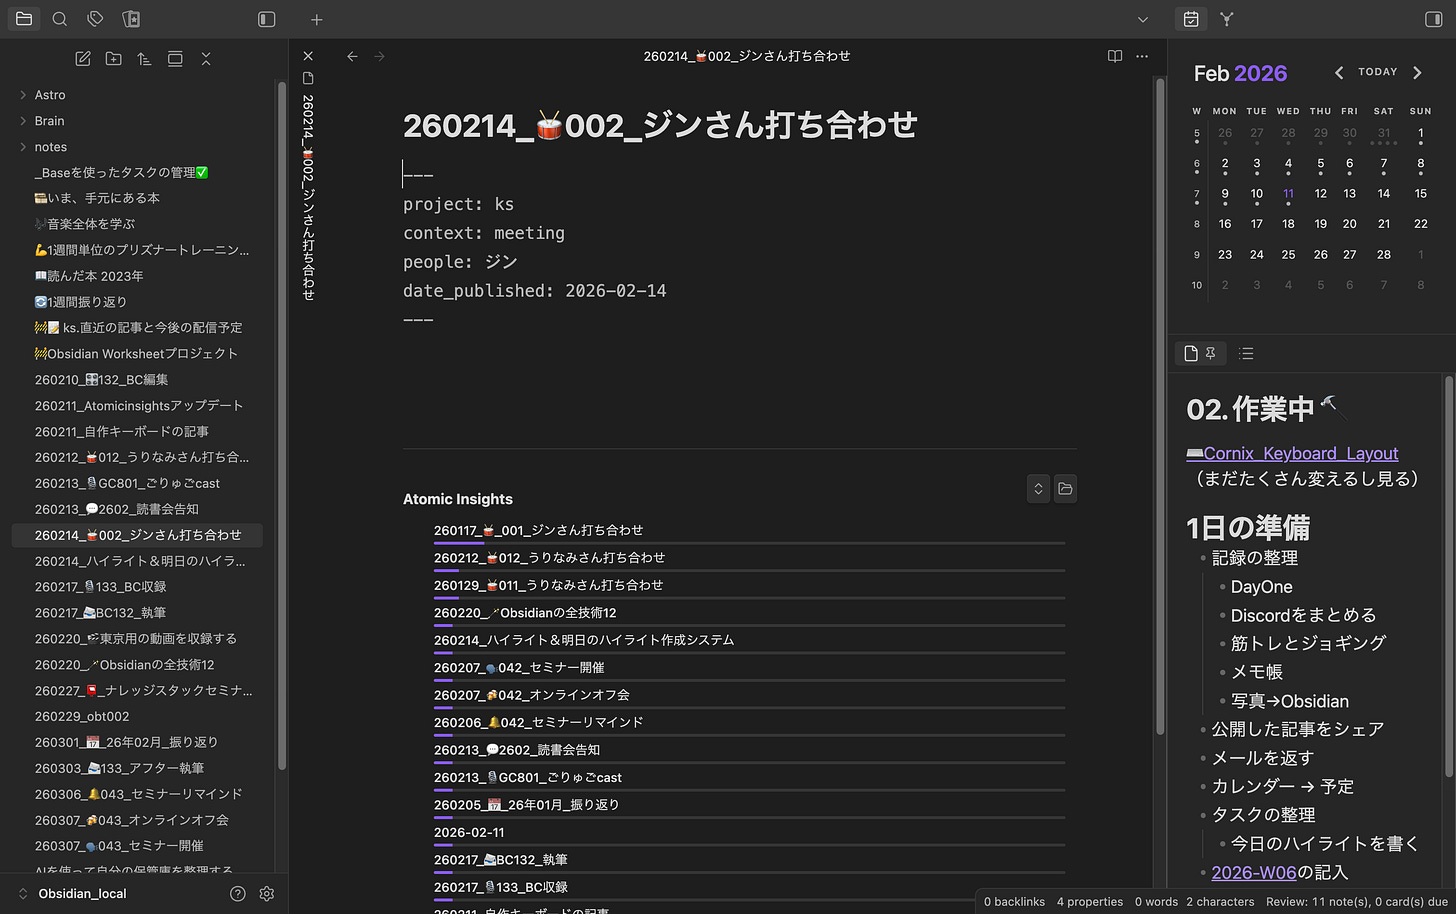
Task: Collapse all folders in the file explorer
Action: (206, 58)
